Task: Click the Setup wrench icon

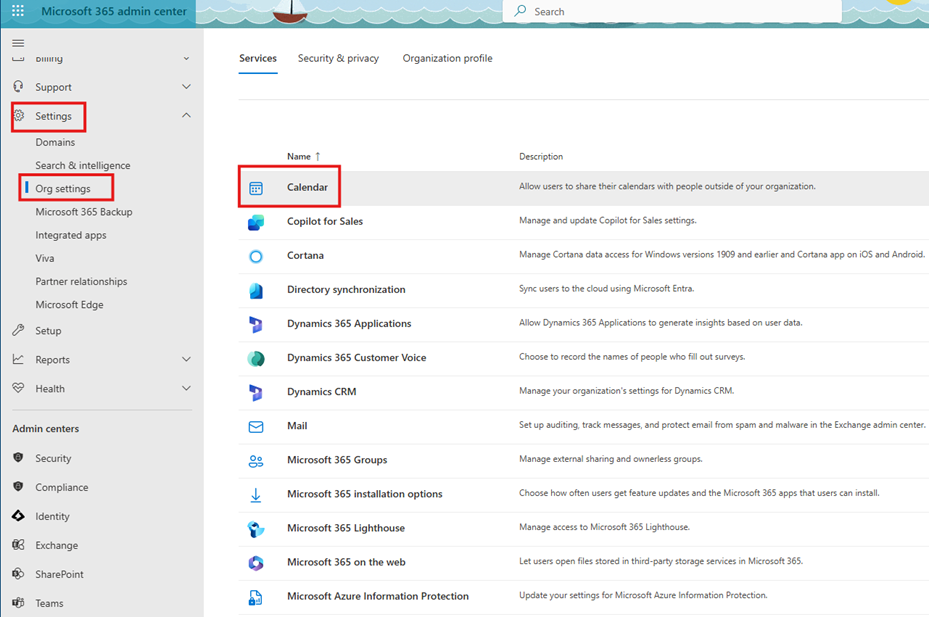Action: click(x=18, y=330)
